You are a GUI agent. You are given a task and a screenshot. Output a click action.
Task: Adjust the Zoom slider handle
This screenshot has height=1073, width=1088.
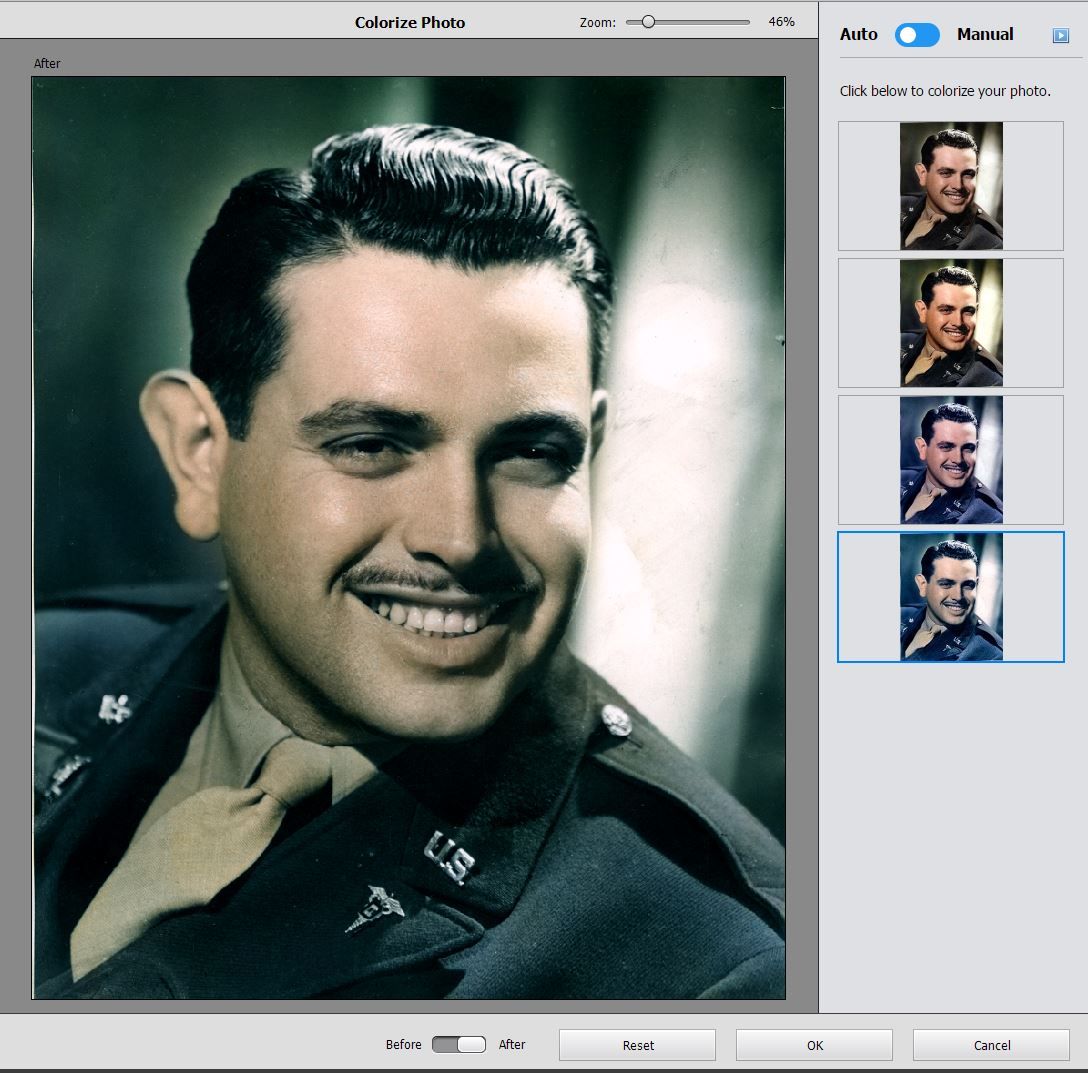pos(649,20)
